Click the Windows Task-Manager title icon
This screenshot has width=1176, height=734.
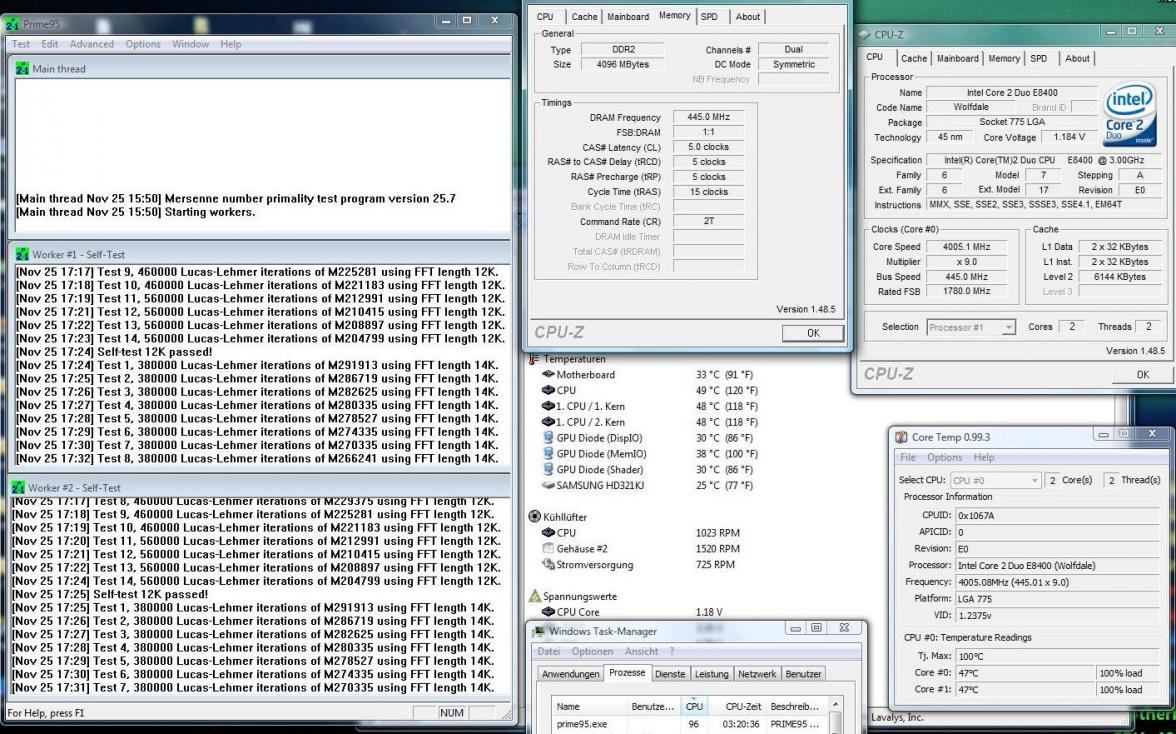(x=539, y=631)
